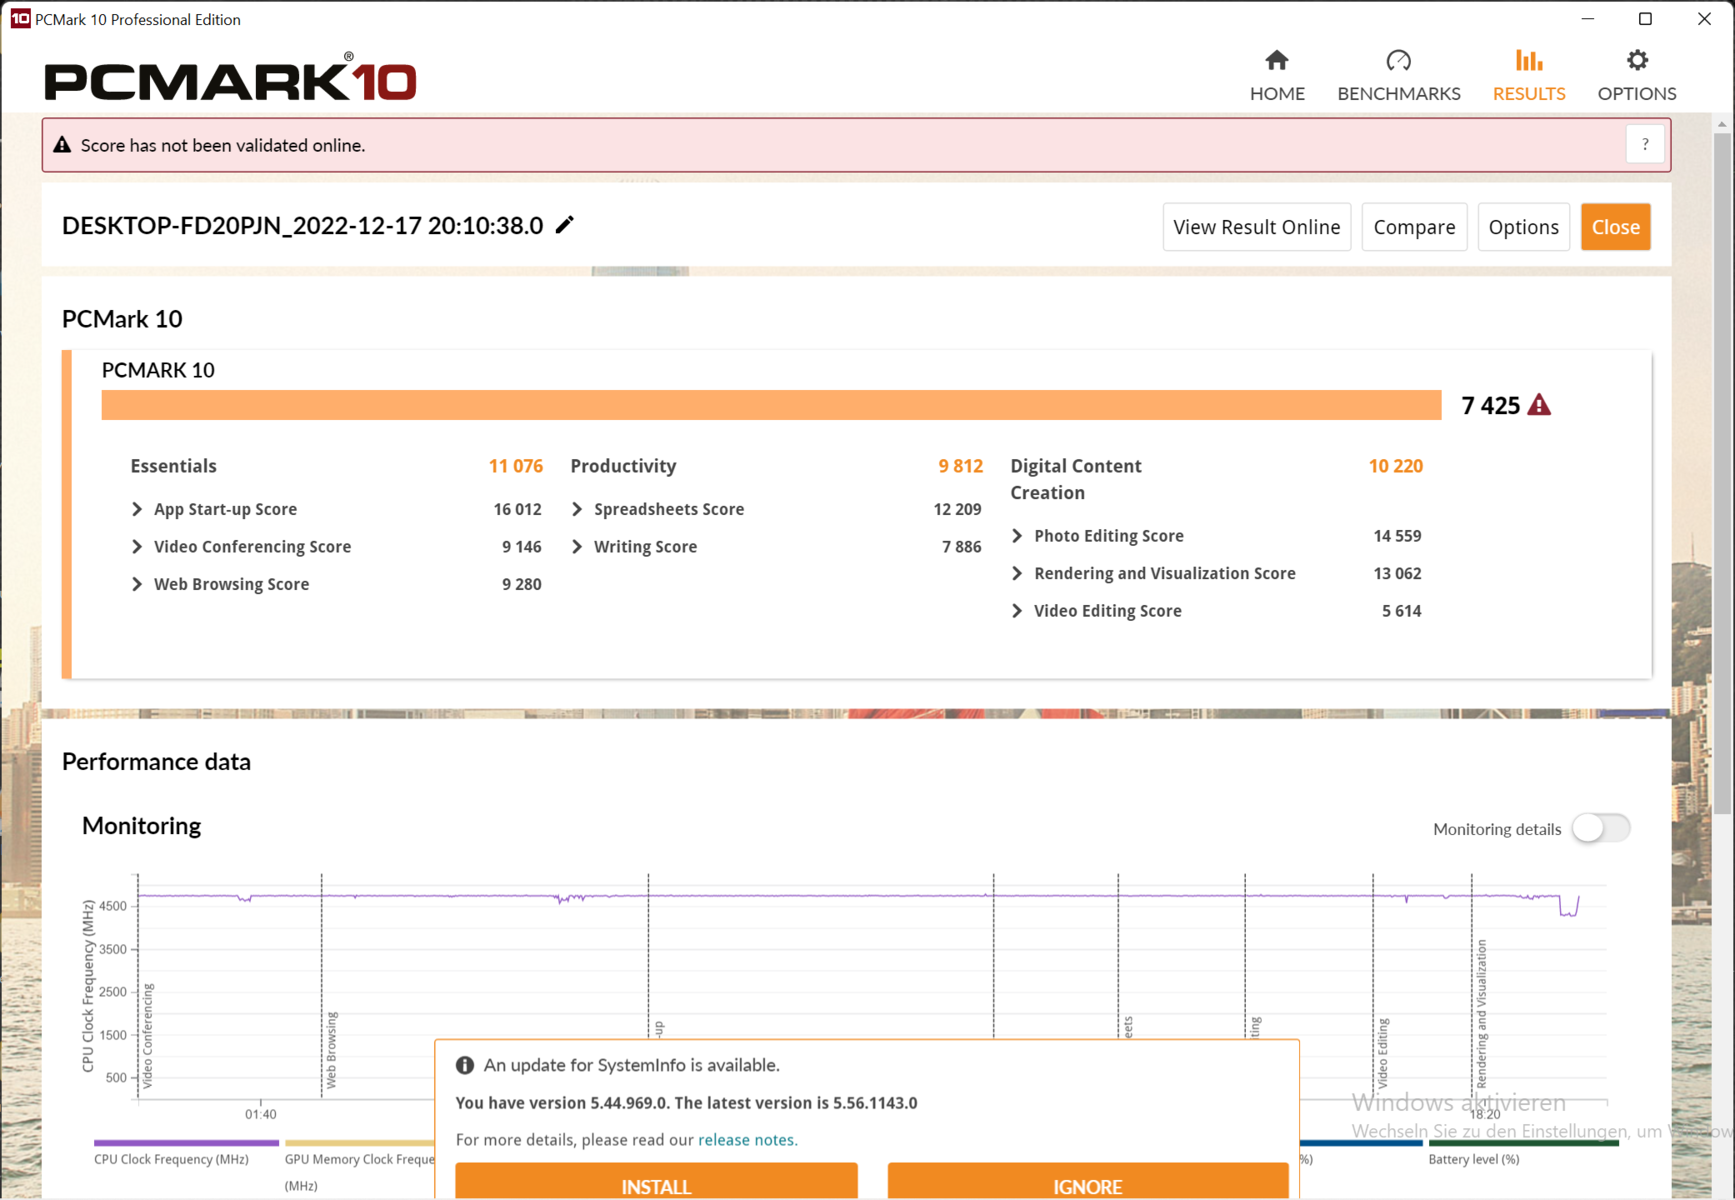Click the Essentials heading

173,466
